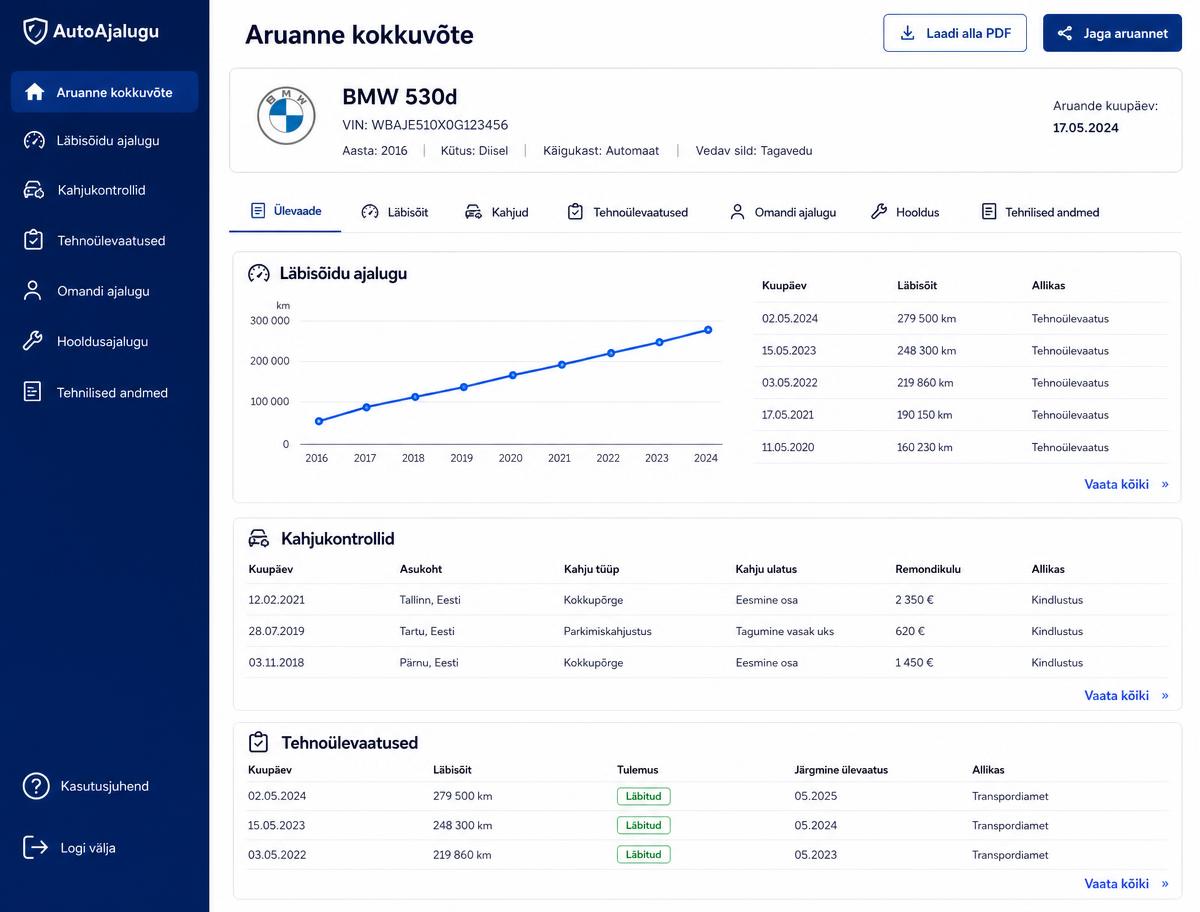Click repair cost 2 350 €
Screen dimensions: 1200x912
(914, 600)
